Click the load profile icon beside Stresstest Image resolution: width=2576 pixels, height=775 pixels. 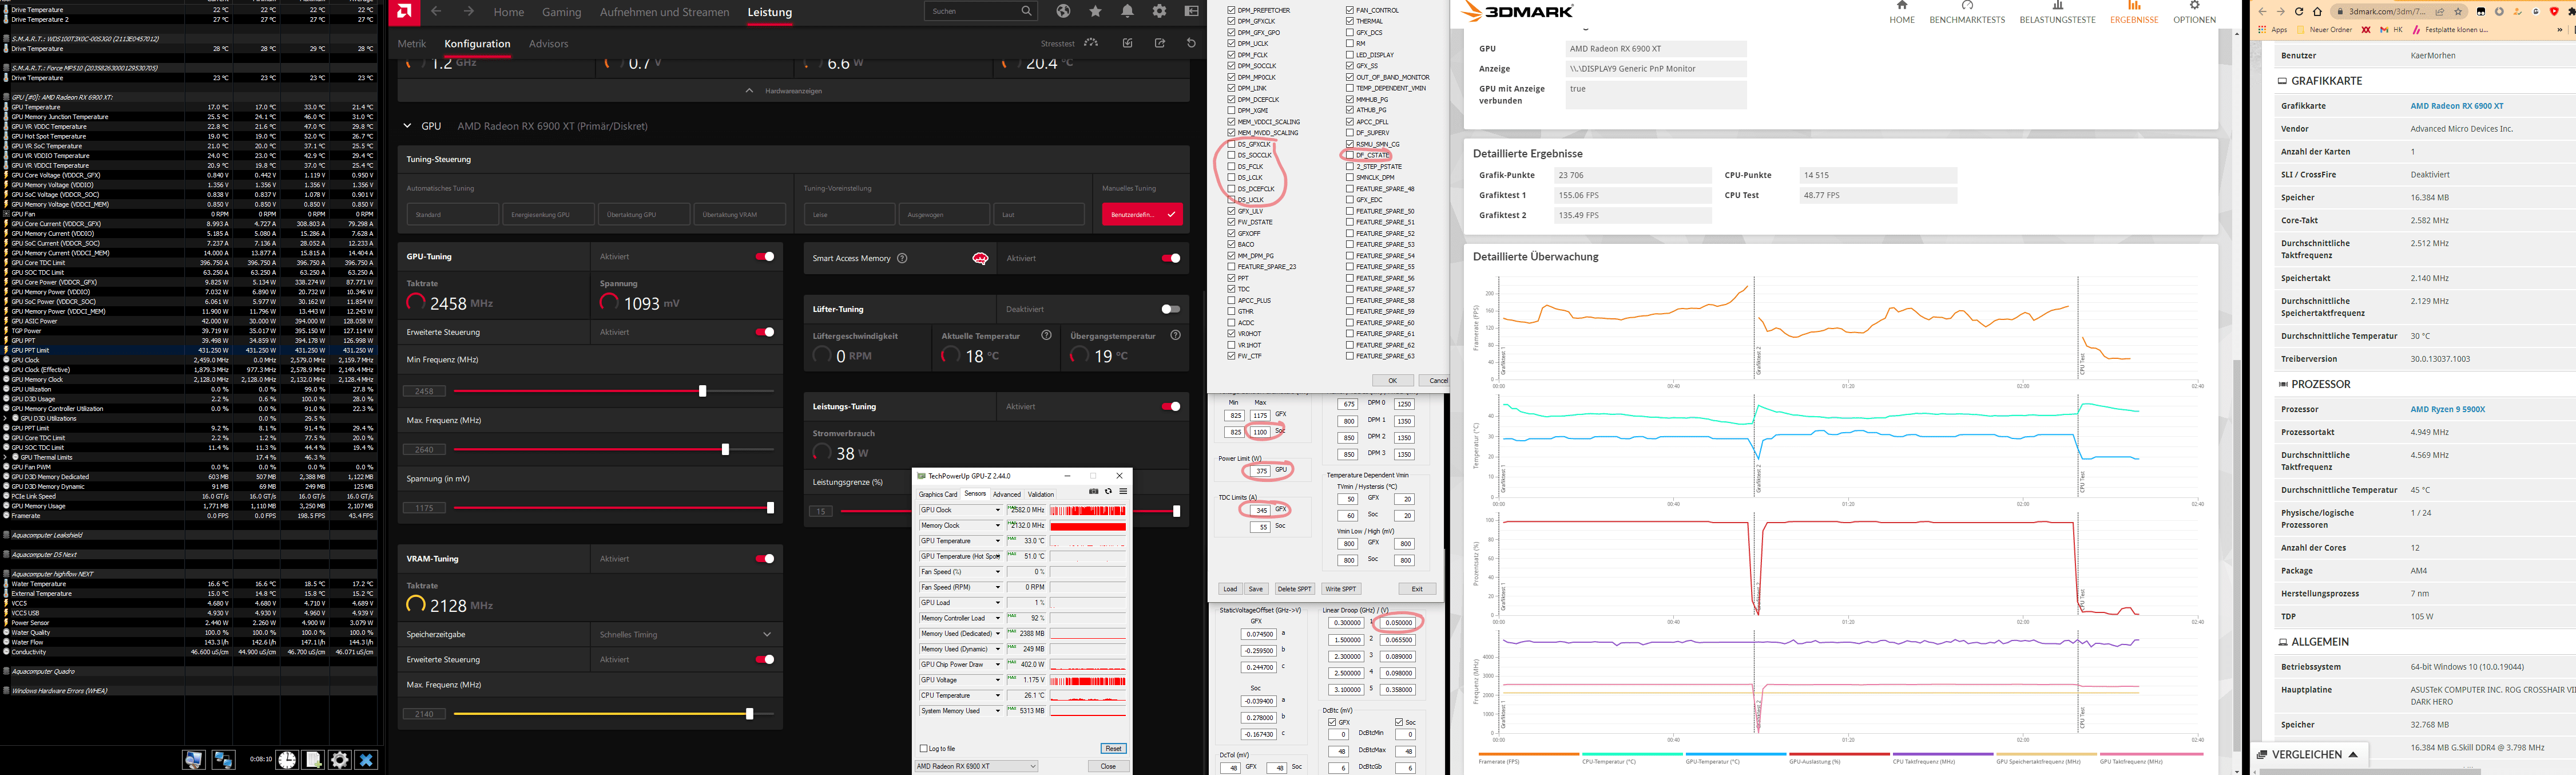click(x=1127, y=43)
